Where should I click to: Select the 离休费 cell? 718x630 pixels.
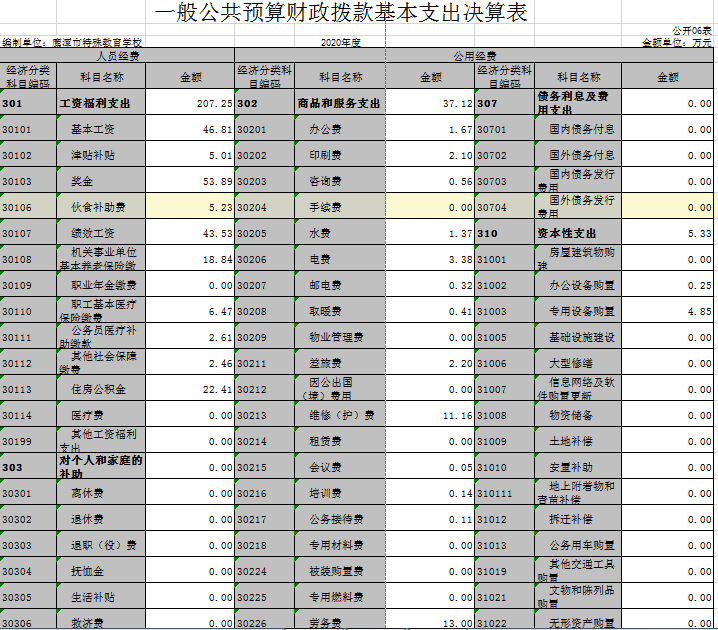101,492
